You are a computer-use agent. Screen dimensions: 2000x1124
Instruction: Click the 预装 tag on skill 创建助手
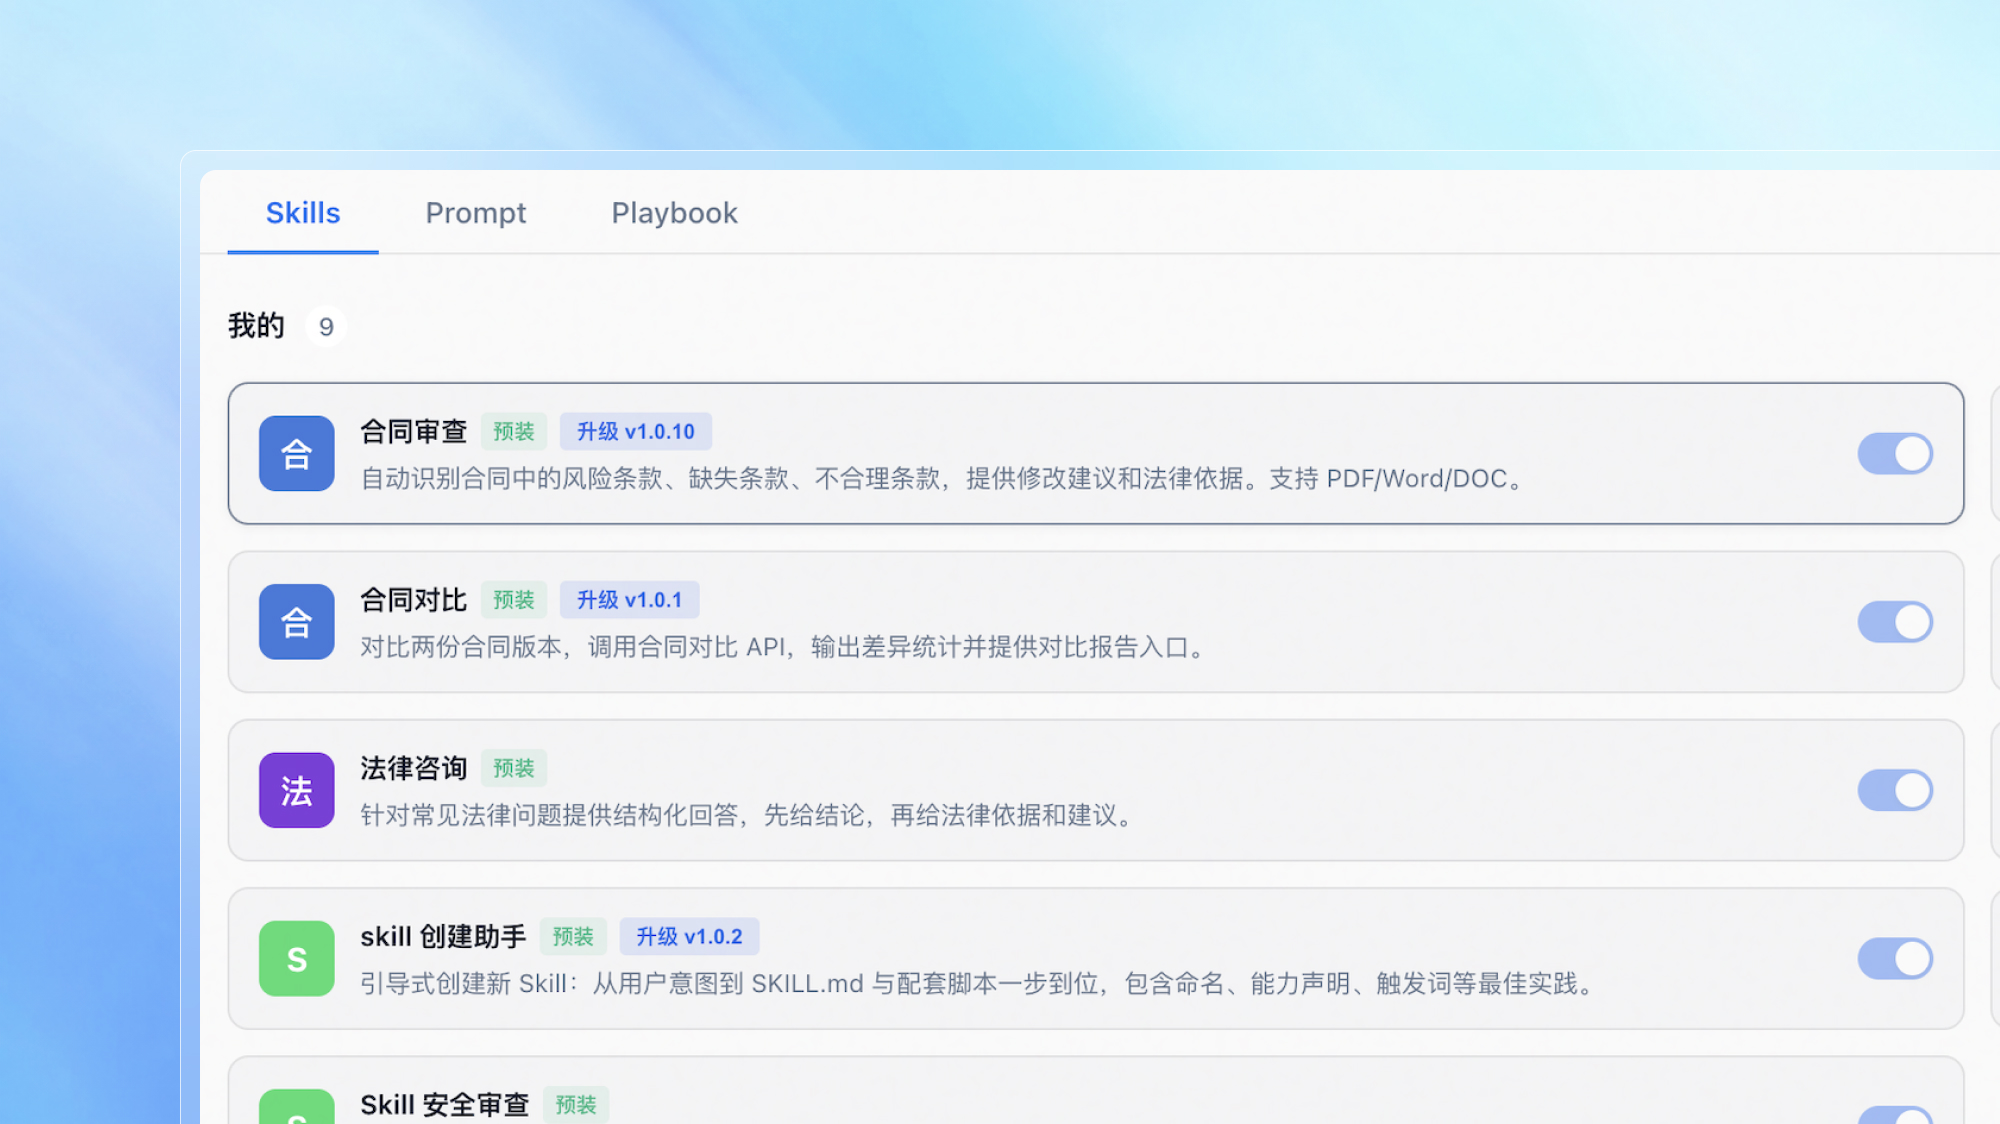pos(574,937)
